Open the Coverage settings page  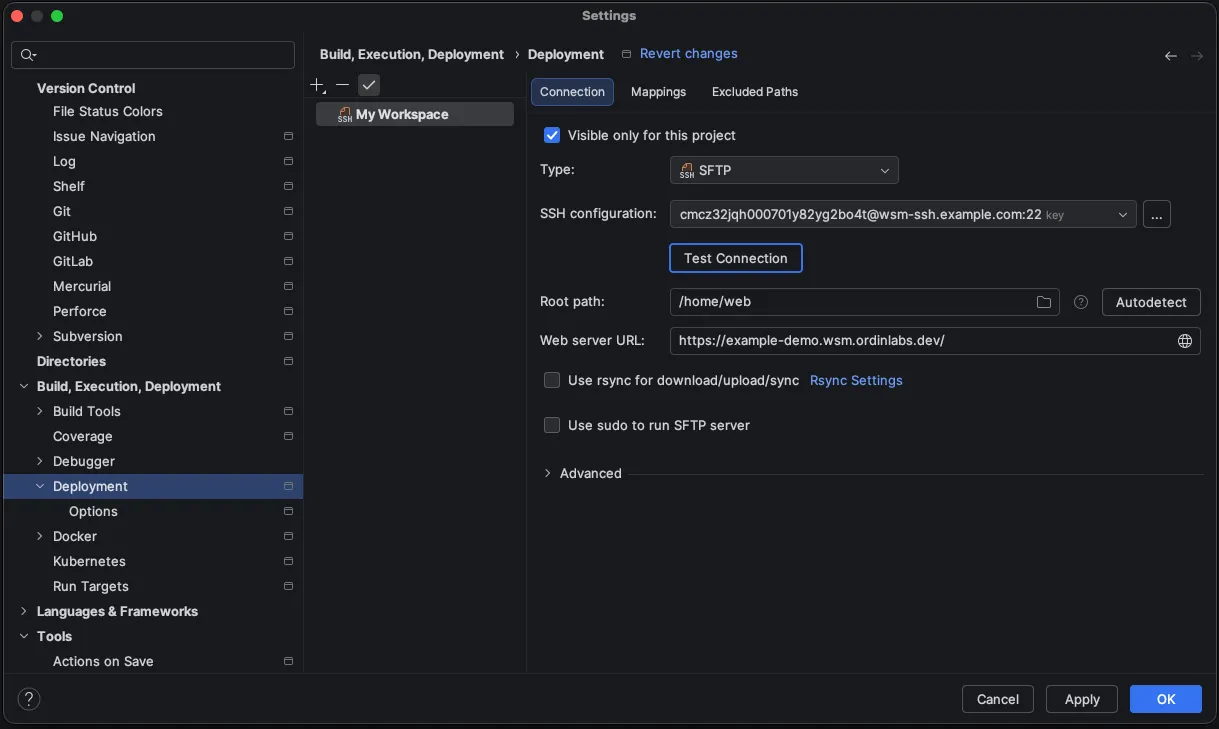[83, 436]
